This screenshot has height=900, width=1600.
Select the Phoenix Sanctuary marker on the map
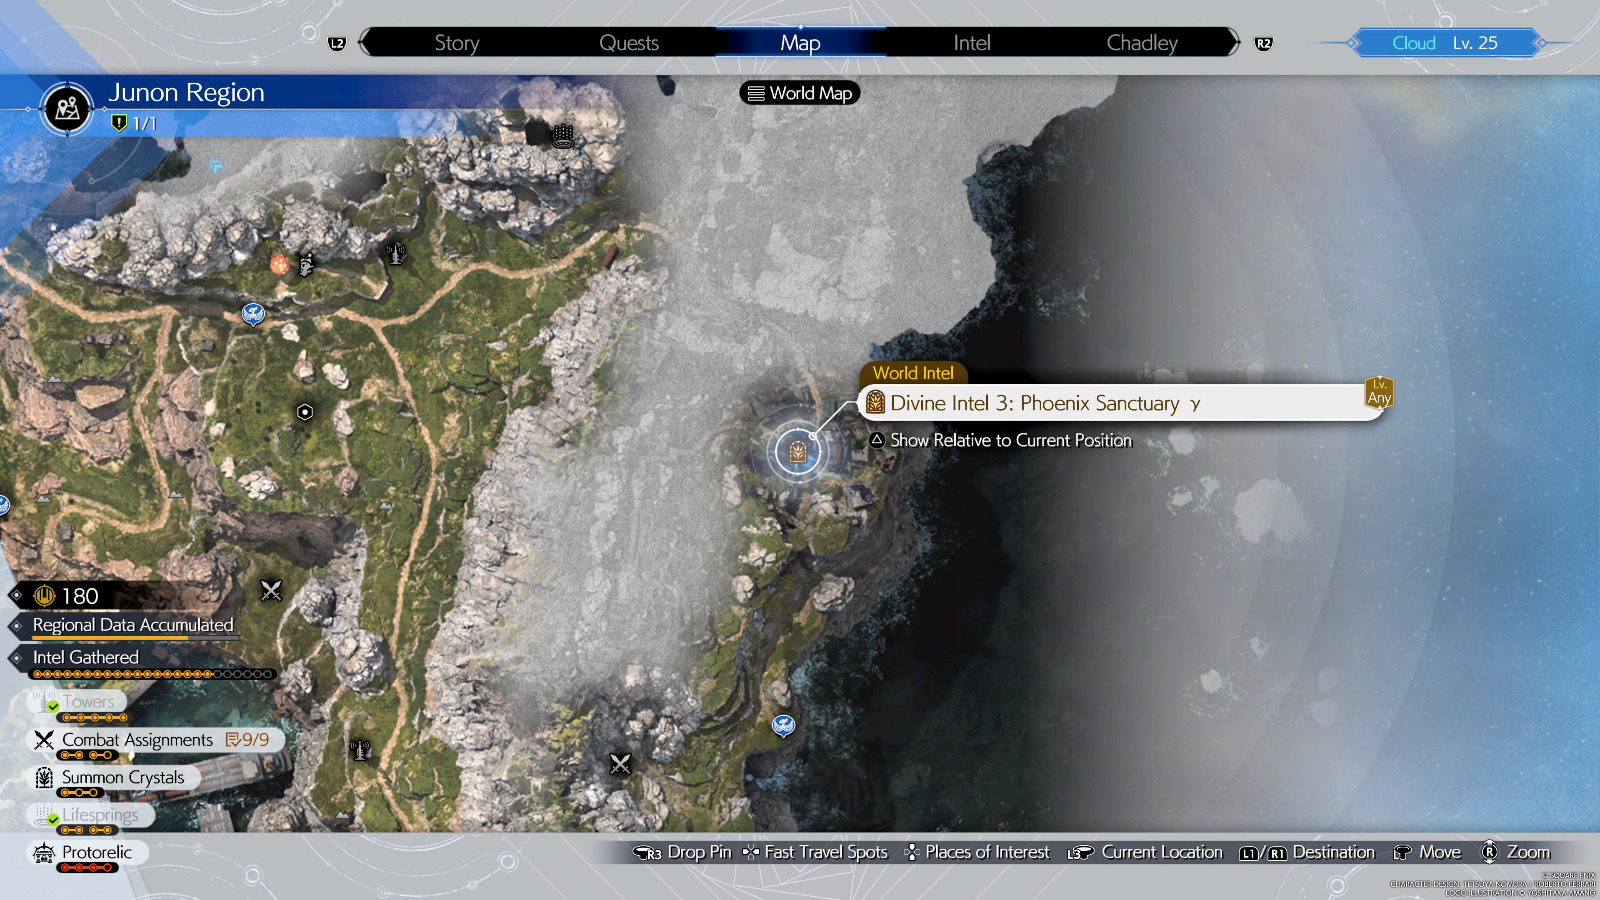tap(798, 452)
